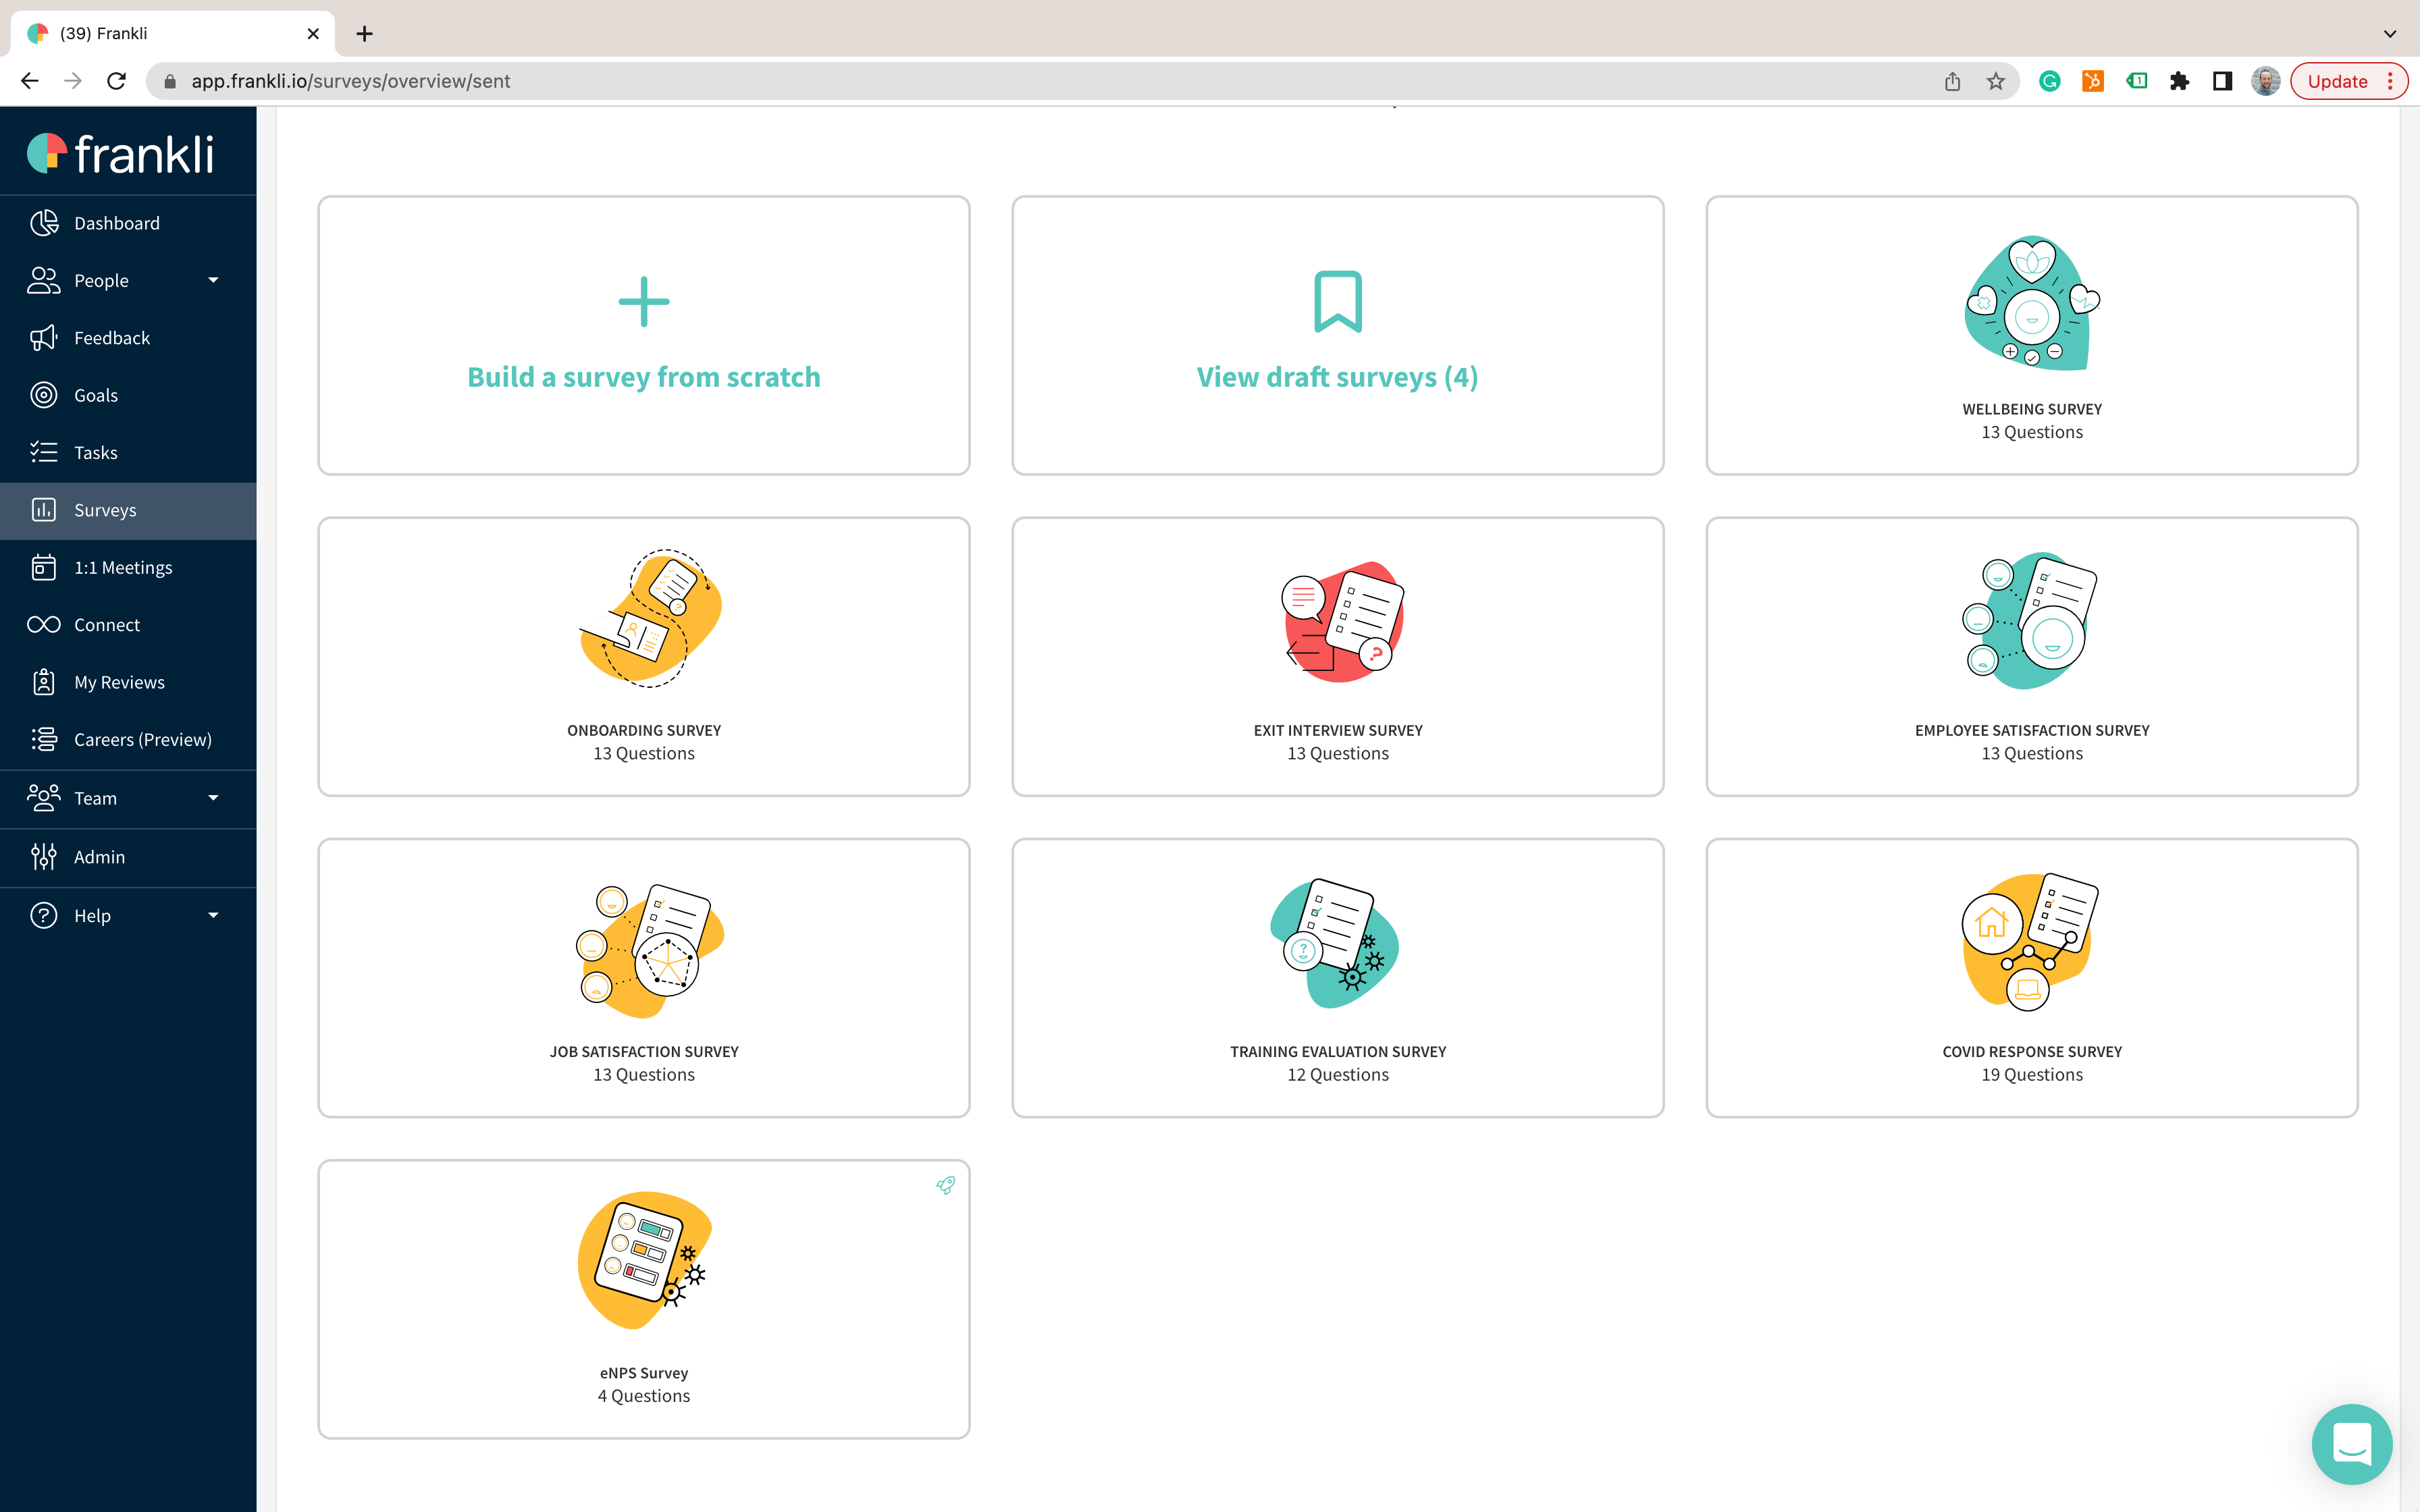
Task: Click the rocket icon on eNPS card
Action: [946, 1185]
